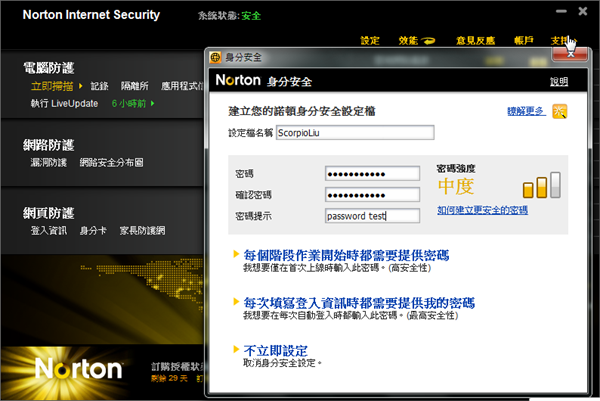
Task: Click the arrow icon next to 效能
Action: (428, 41)
